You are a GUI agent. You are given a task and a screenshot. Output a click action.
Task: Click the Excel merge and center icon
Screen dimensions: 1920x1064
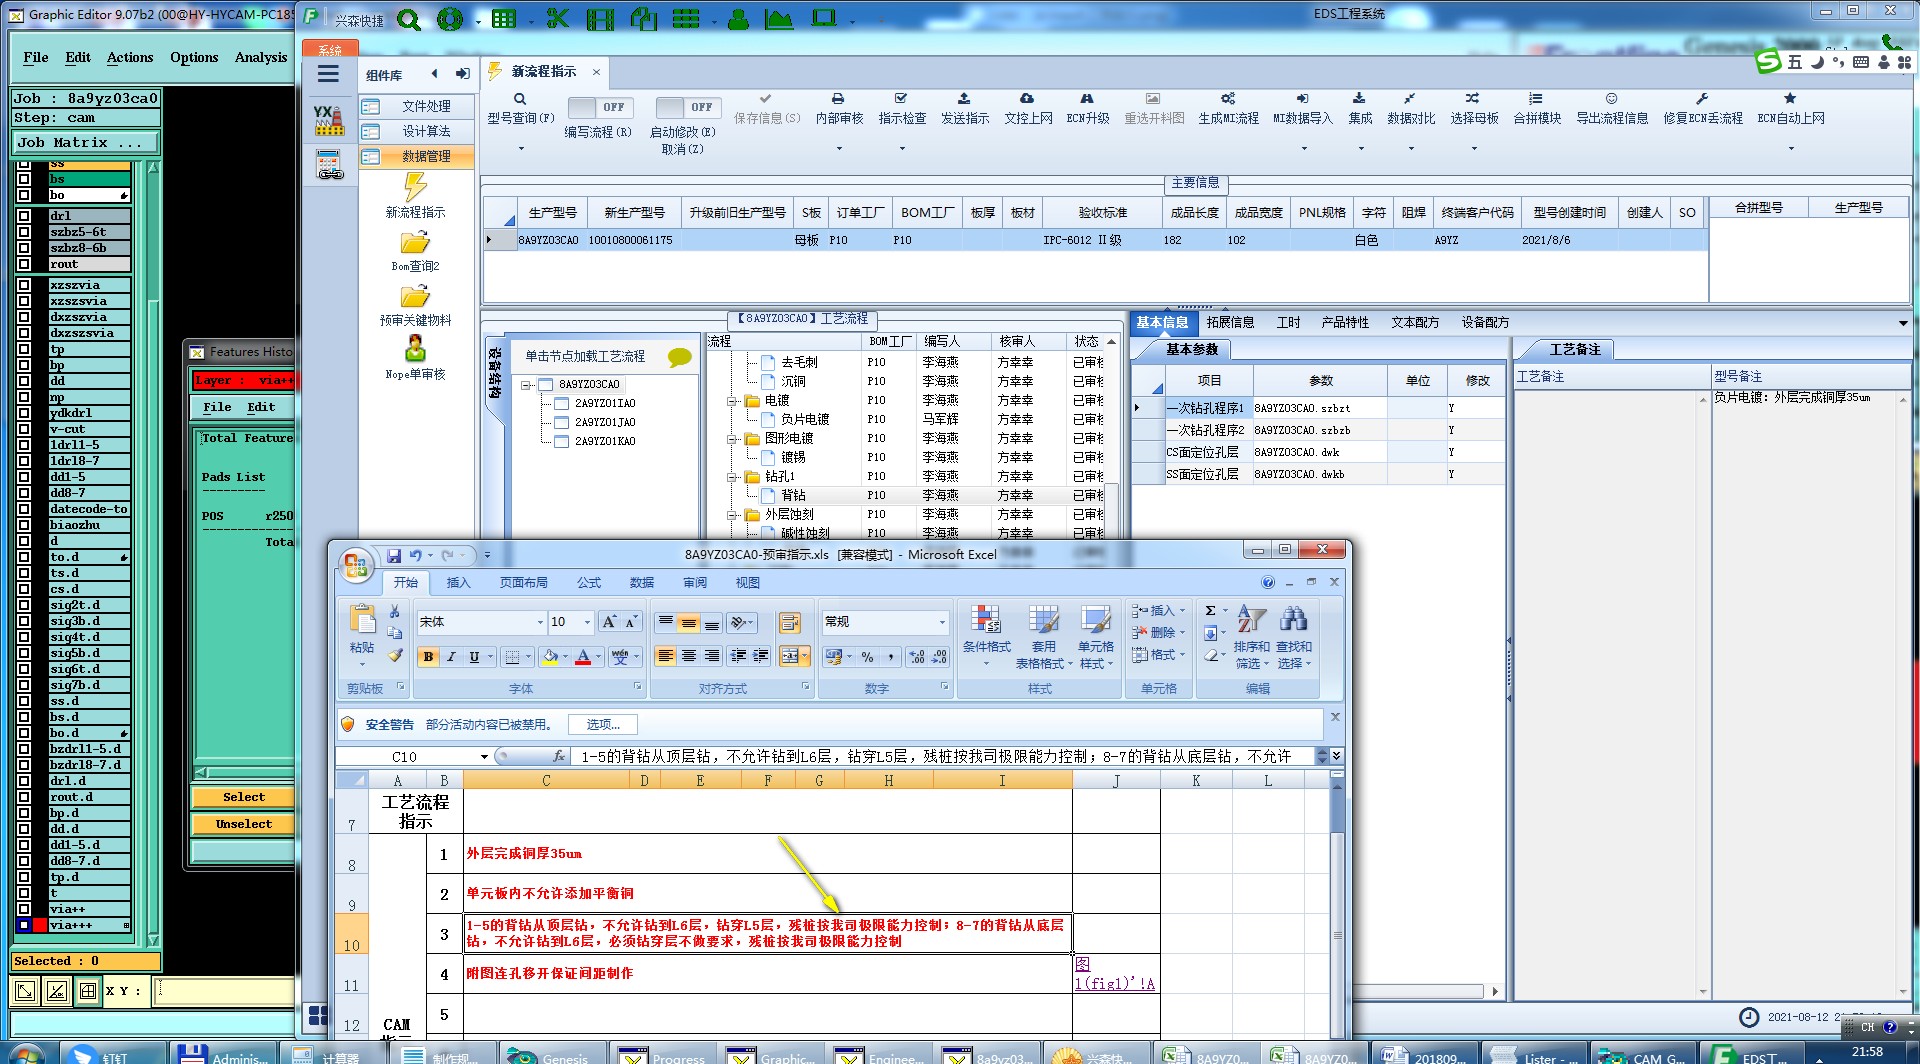pos(790,657)
